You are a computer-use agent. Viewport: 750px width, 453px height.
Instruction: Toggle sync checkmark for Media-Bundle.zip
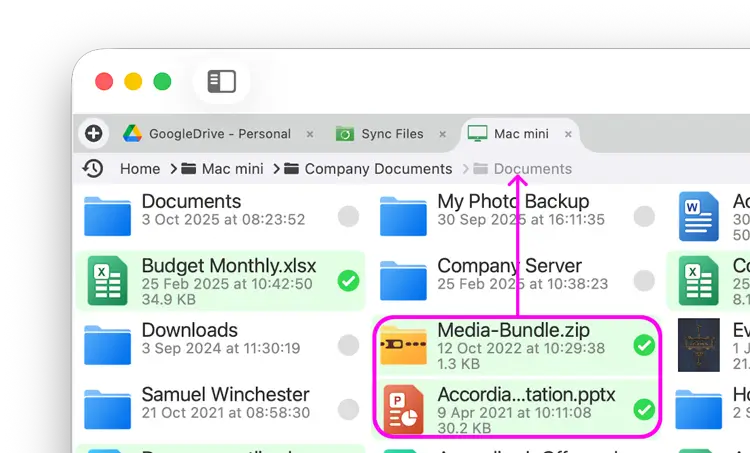[x=644, y=345]
